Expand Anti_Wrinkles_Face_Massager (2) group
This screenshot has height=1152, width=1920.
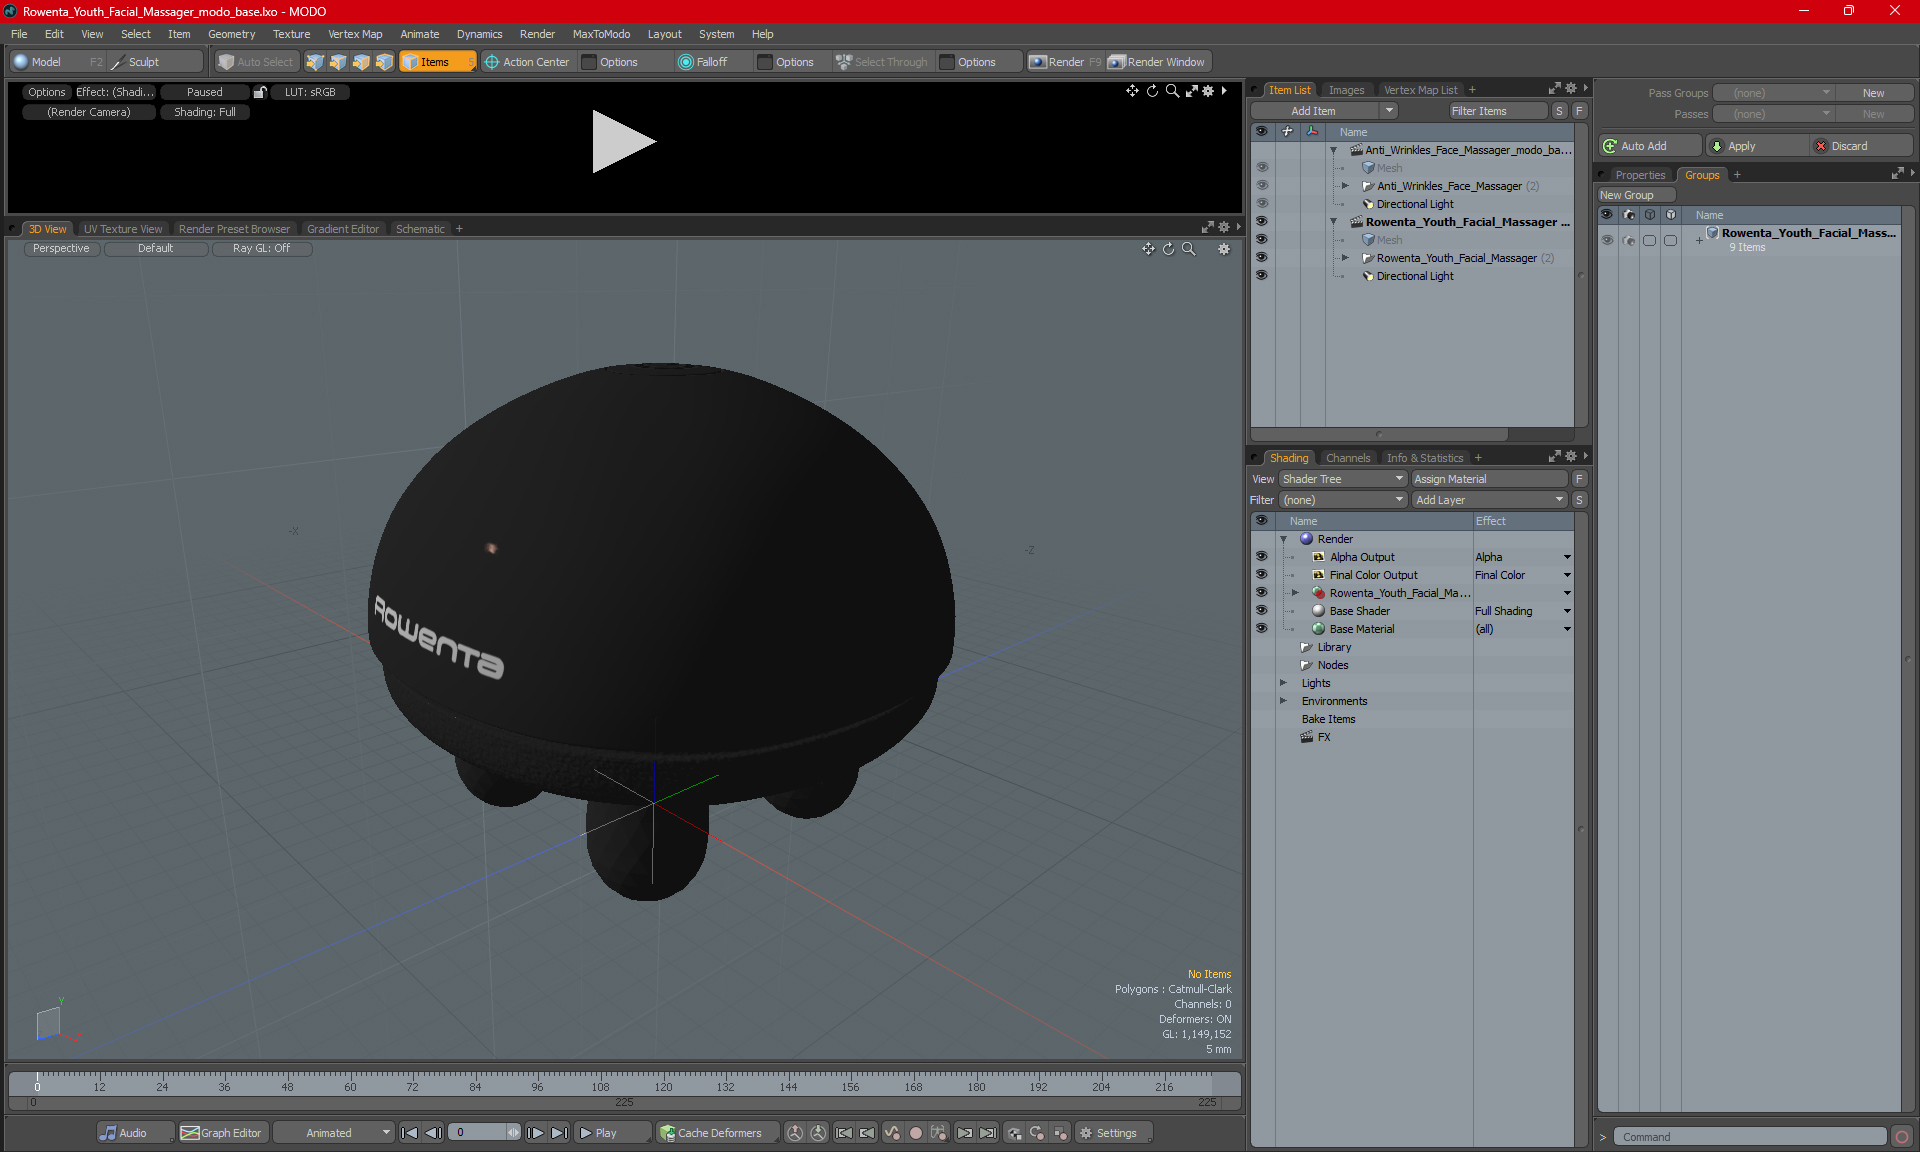[1345, 186]
